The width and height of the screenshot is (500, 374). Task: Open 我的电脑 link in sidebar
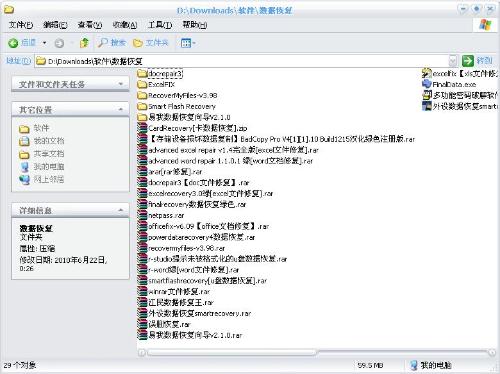(42, 167)
